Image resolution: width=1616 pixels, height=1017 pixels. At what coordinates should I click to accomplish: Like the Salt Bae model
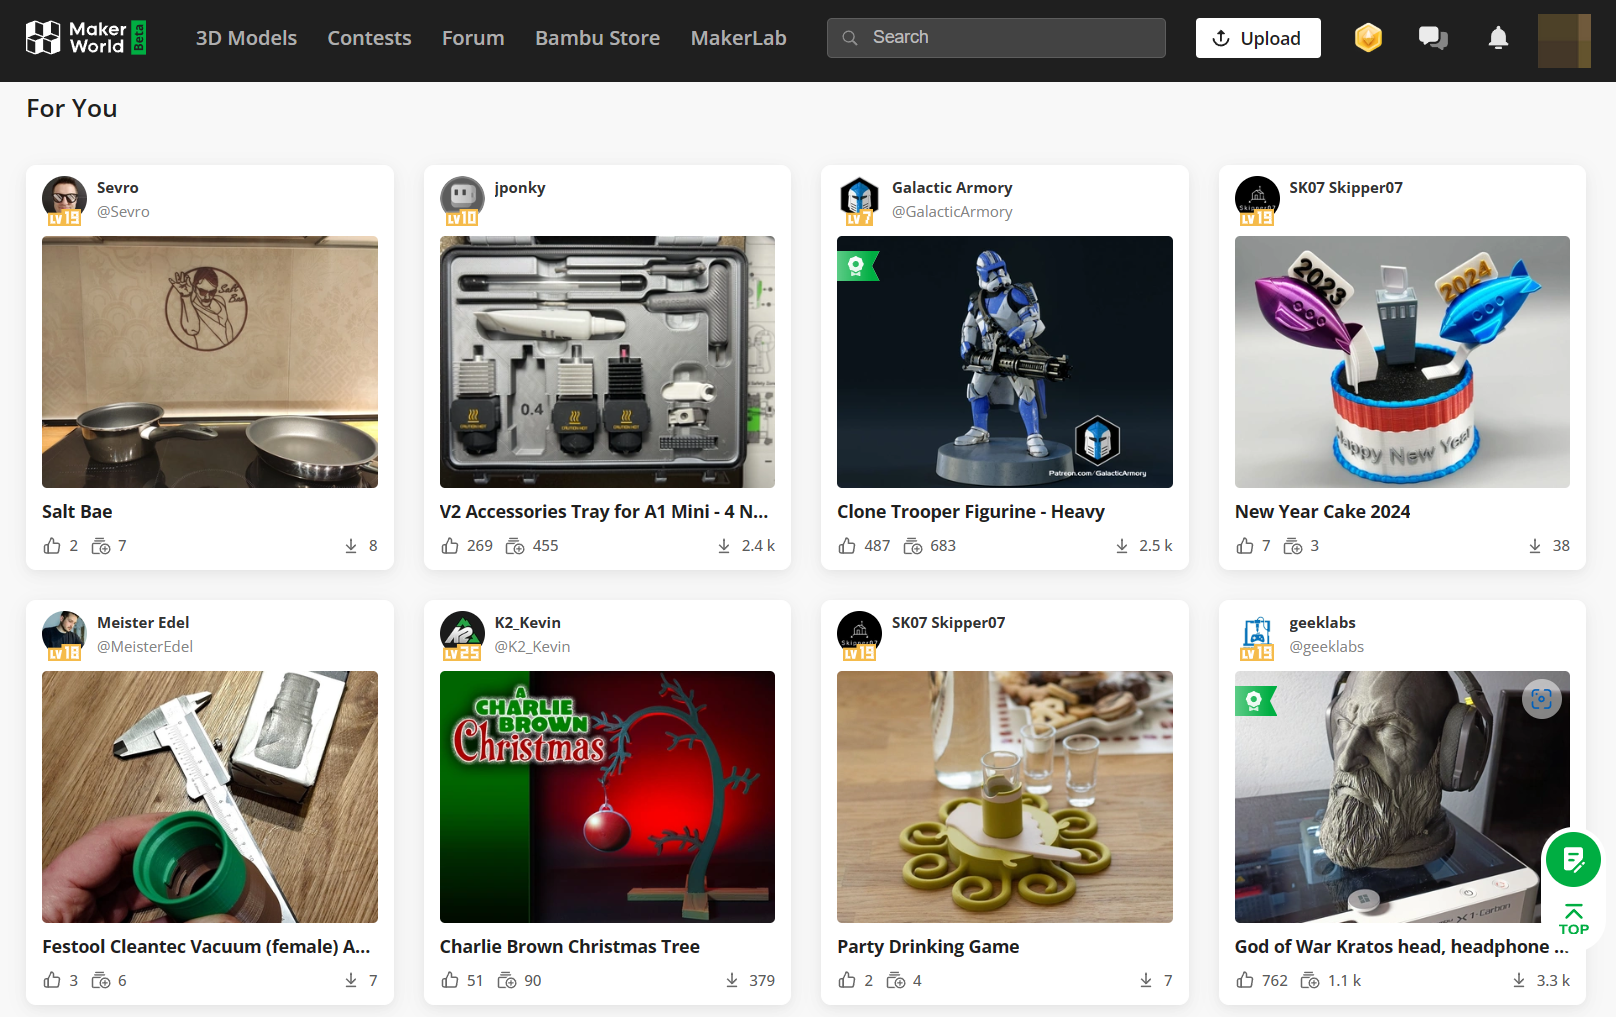(52, 546)
